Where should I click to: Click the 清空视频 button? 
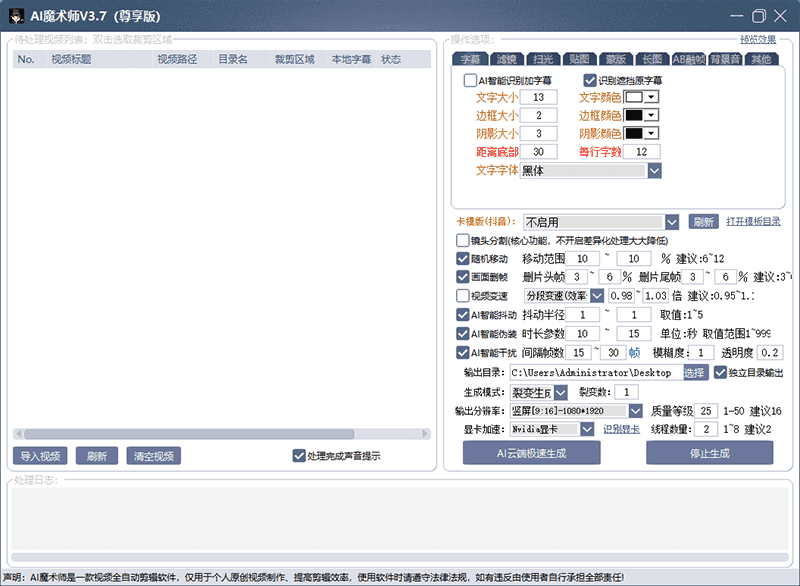(x=154, y=456)
